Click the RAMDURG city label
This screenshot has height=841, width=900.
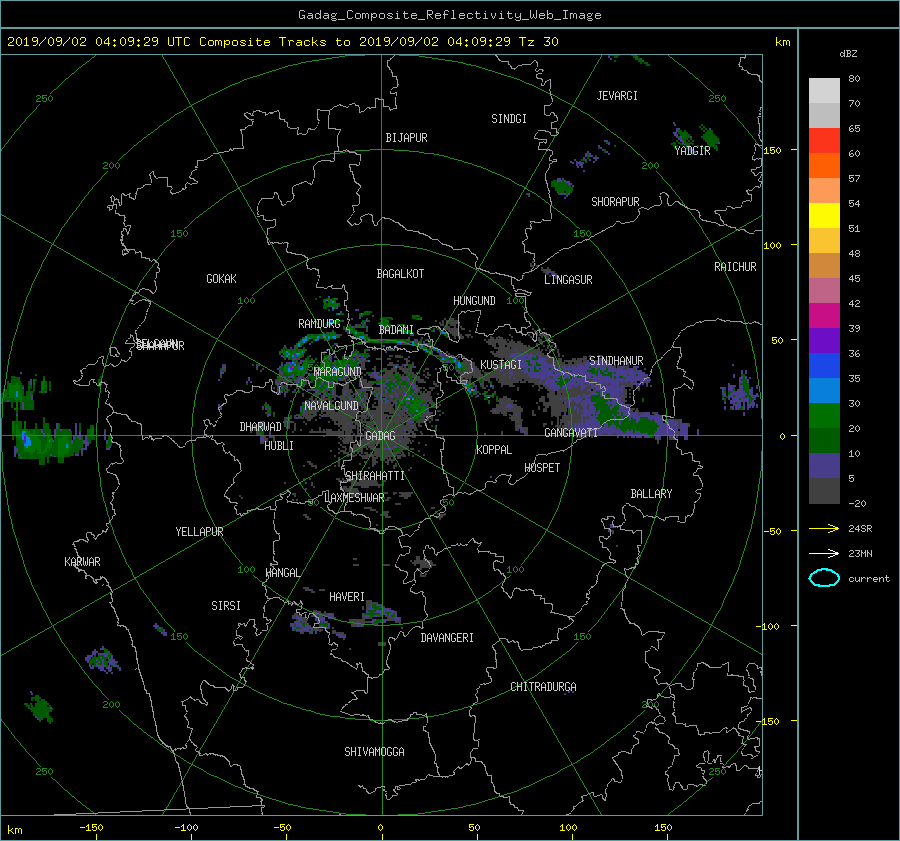(319, 324)
